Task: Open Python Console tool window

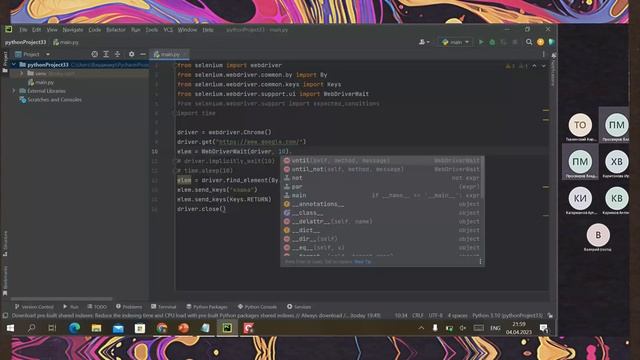Action: 257,307
